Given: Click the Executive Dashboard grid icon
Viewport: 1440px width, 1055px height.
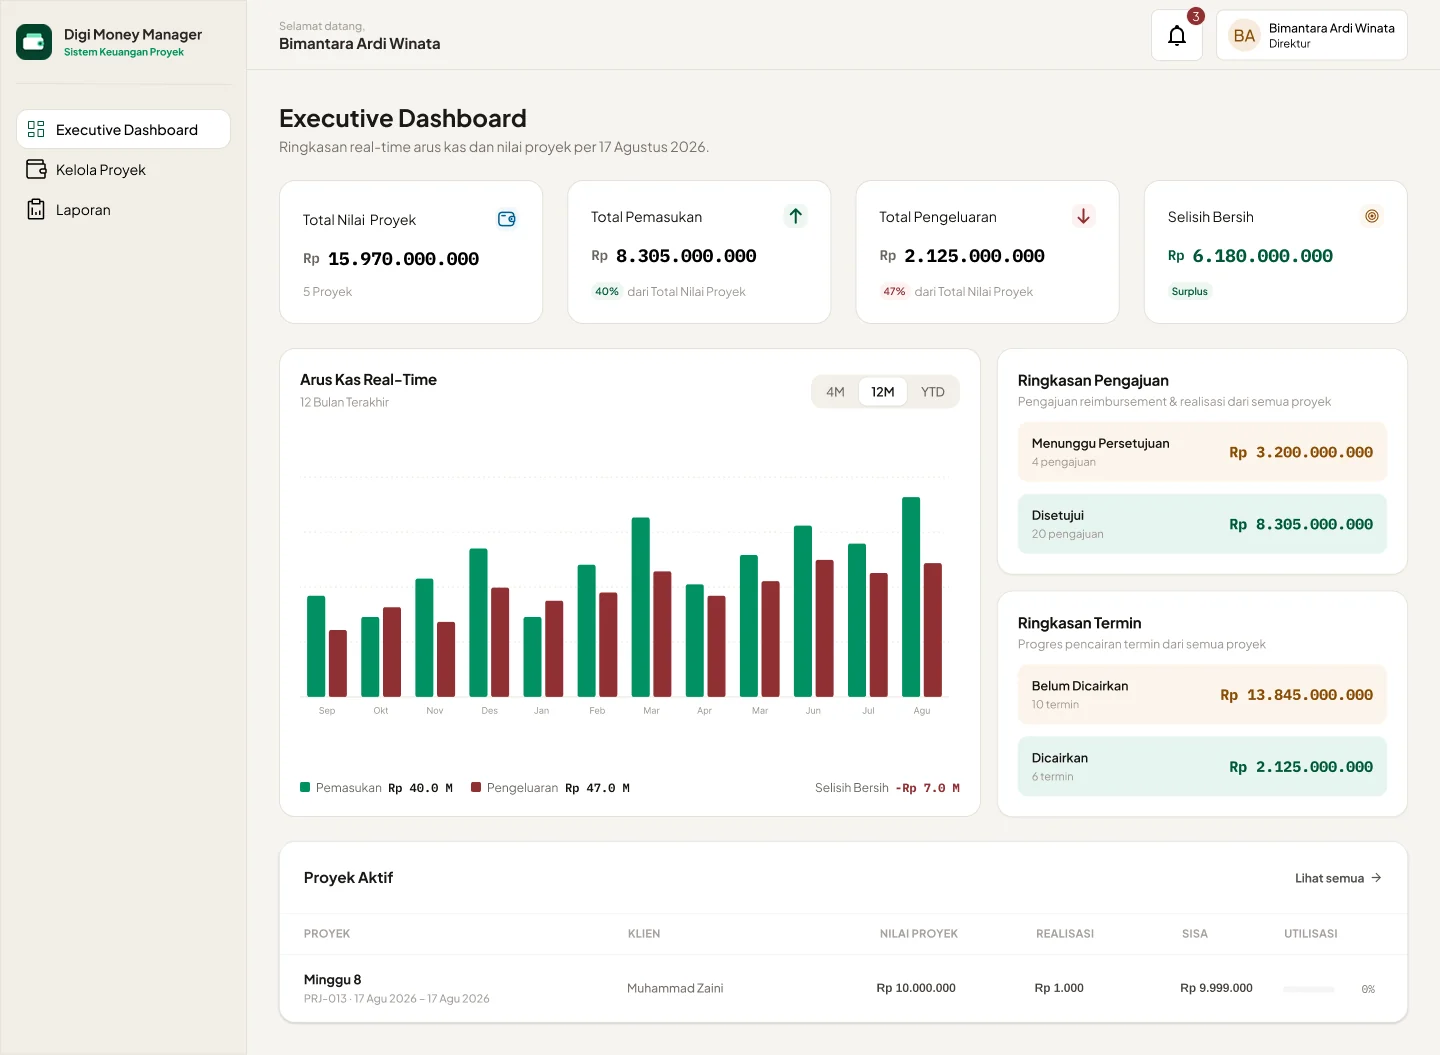Looking at the screenshot, I should tap(36, 129).
